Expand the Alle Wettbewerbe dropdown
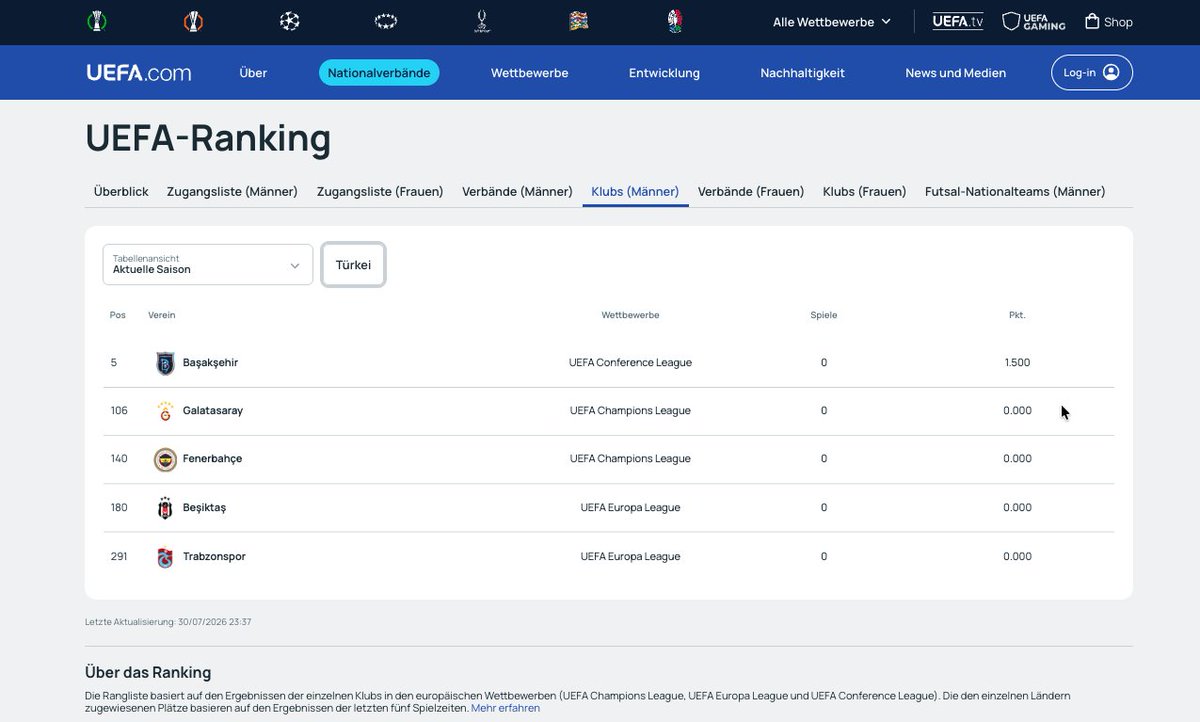Viewport: 1200px width, 722px height. tap(832, 21)
